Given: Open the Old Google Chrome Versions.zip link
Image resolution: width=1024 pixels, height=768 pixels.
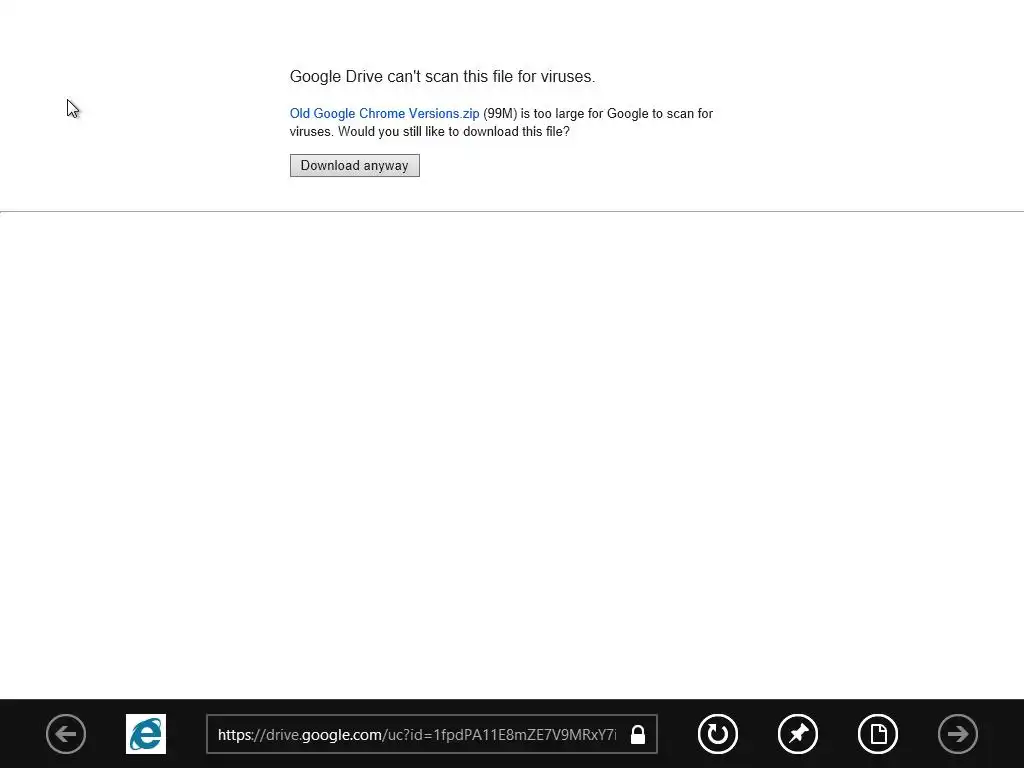Looking at the screenshot, I should coord(384,114).
